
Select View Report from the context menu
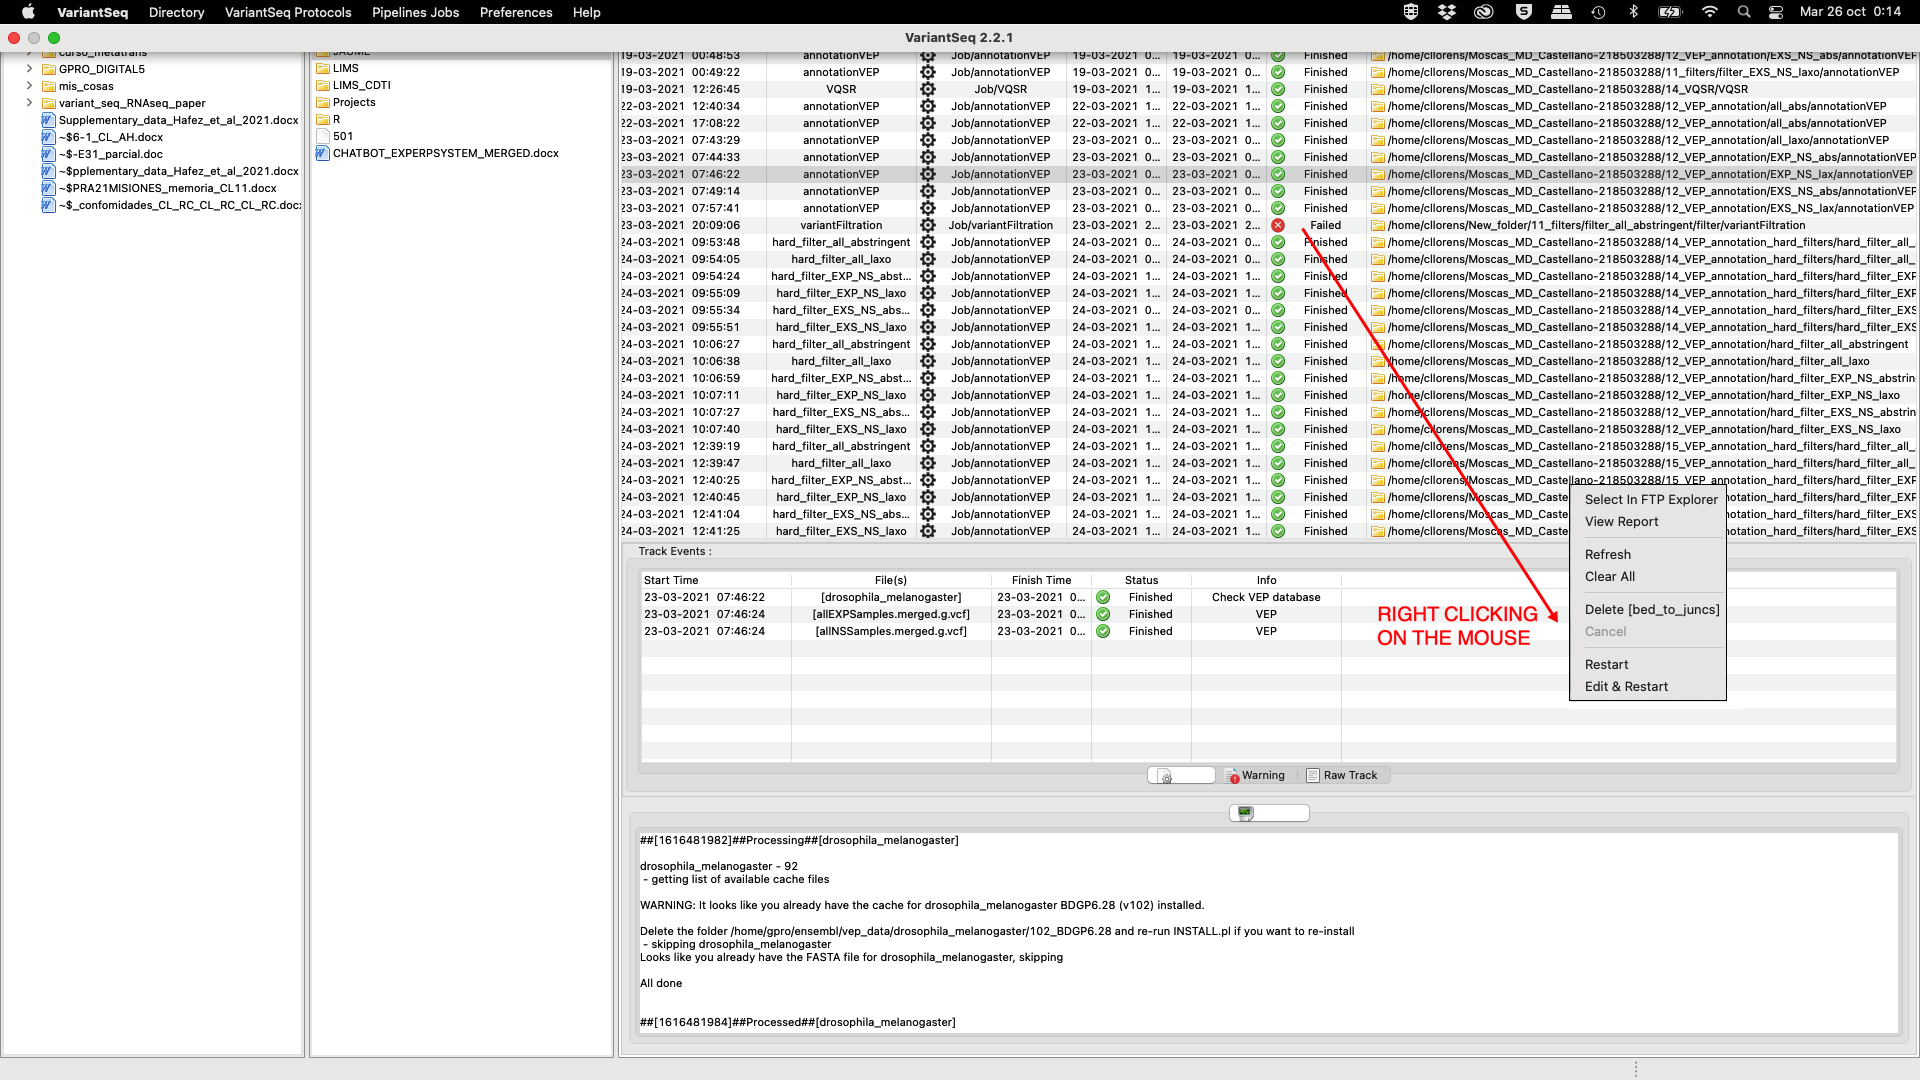click(1620, 521)
